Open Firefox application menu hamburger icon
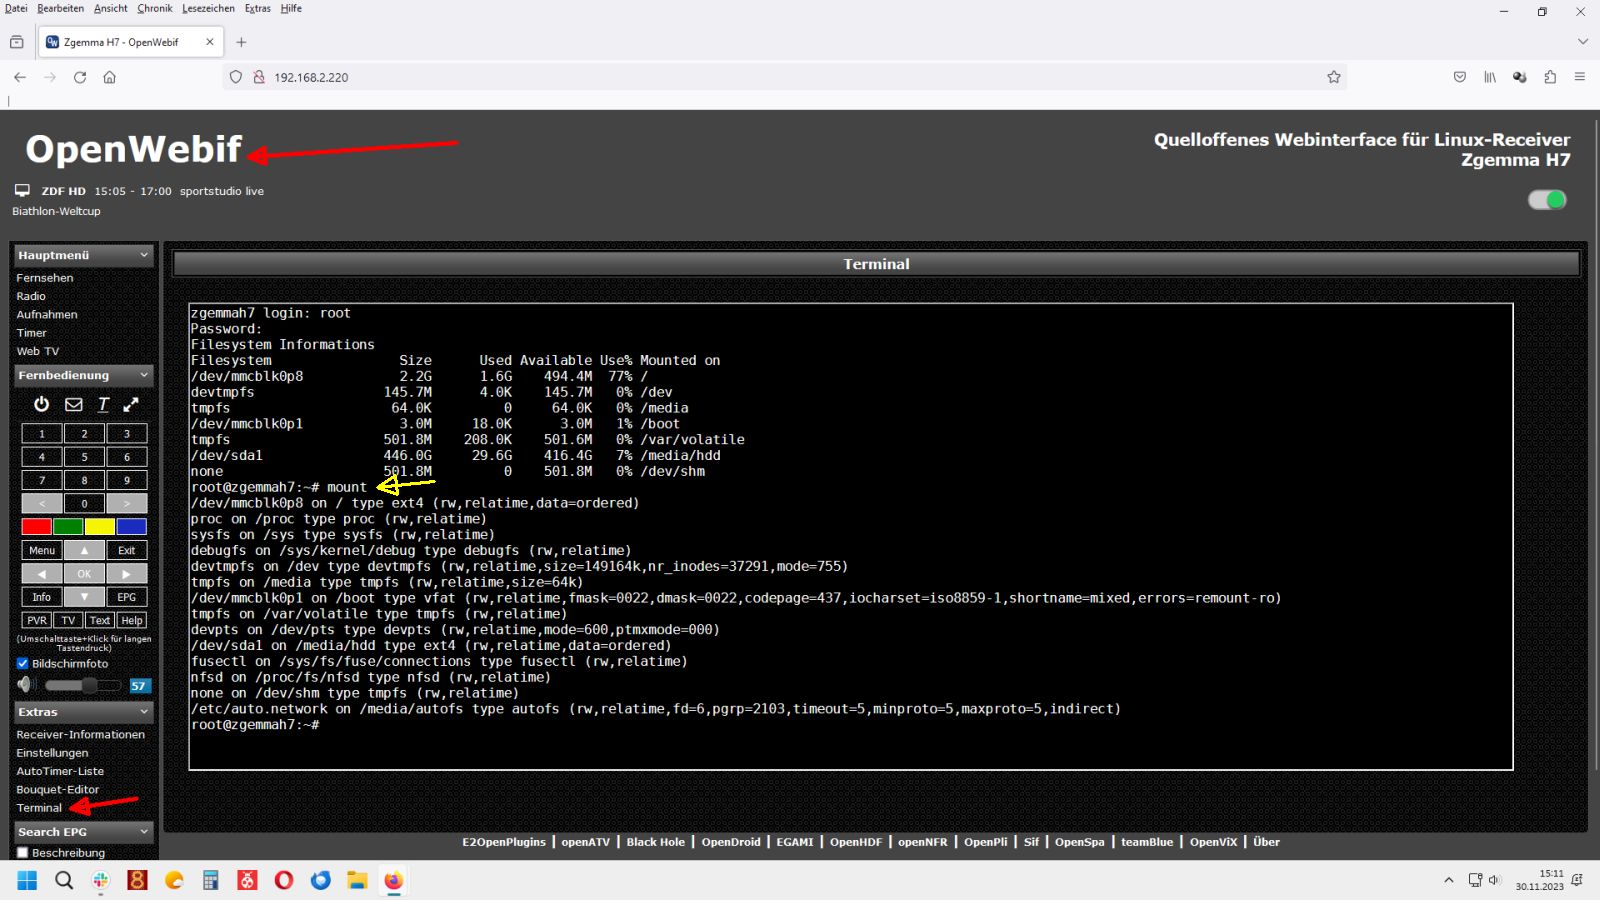1600x900 pixels. (x=1580, y=77)
